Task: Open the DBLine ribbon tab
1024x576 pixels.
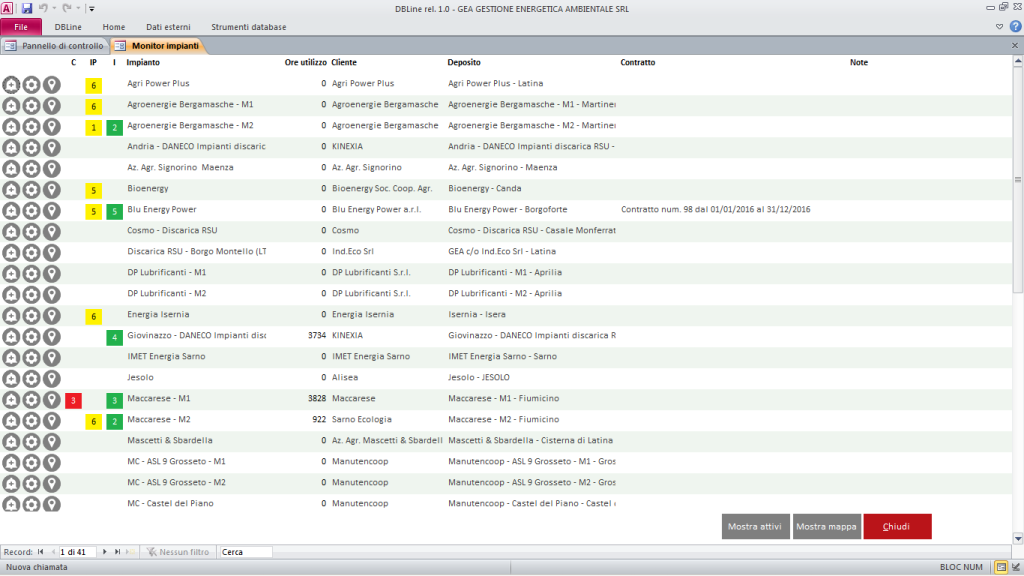Action: pyautogui.click(x=68, y=27)
